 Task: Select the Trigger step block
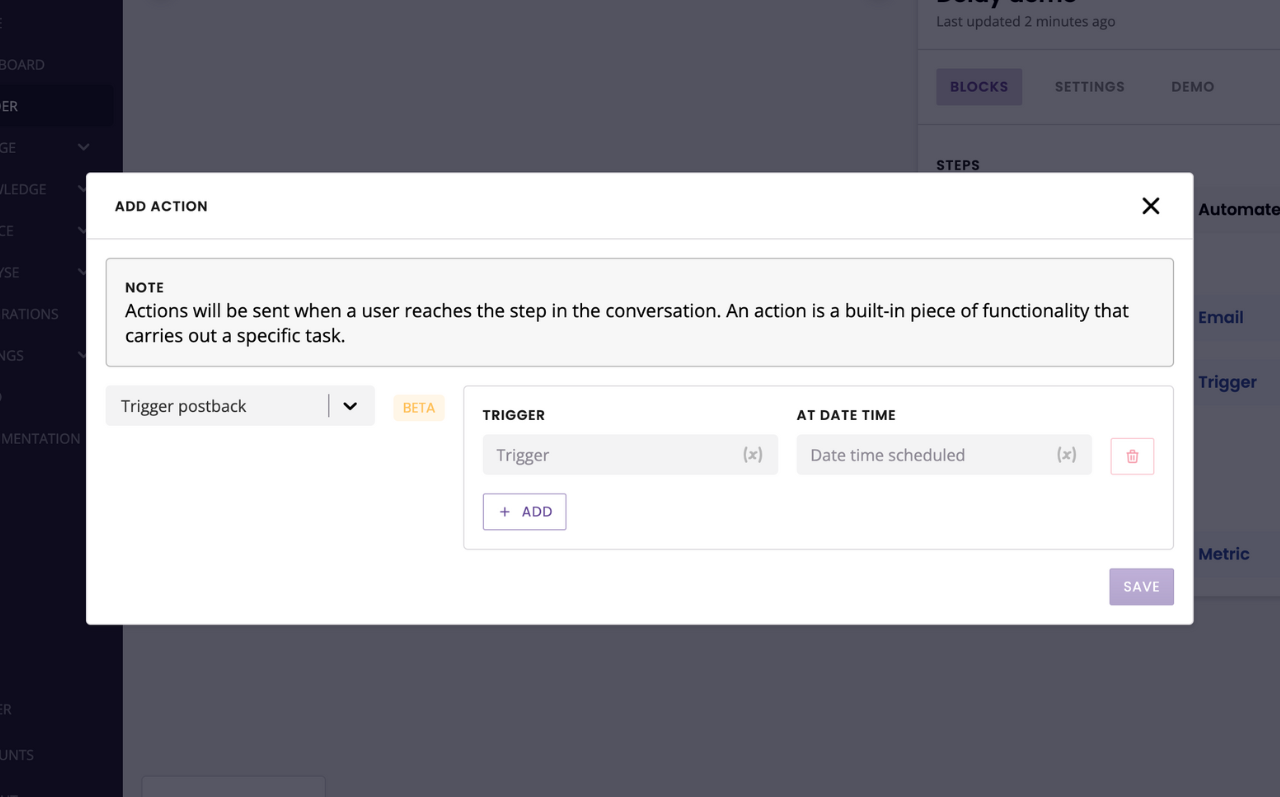click(x=1227, y=382)
